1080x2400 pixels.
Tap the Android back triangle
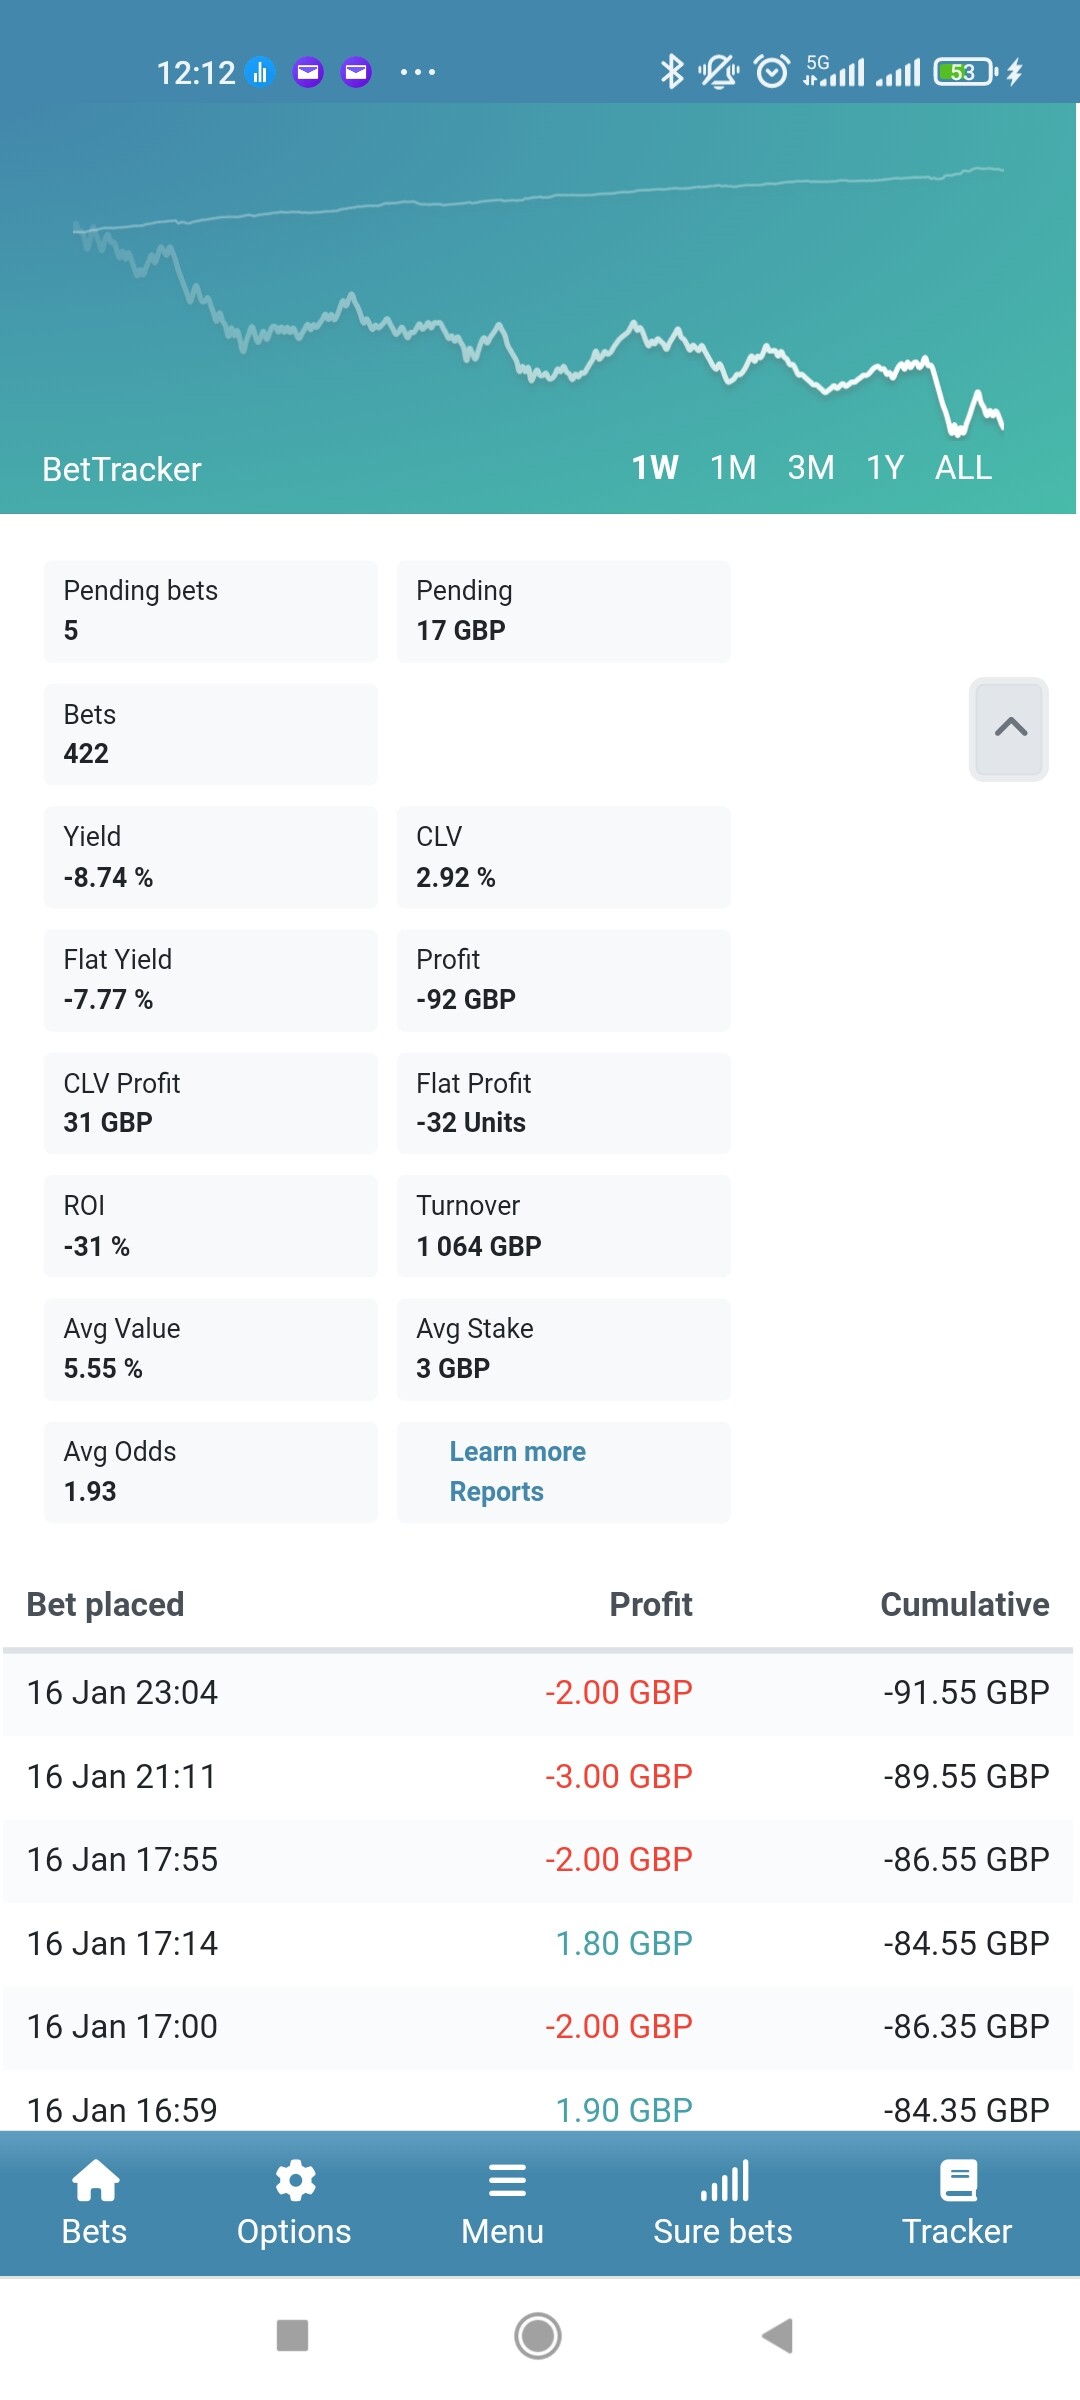tap(778, 2336)
